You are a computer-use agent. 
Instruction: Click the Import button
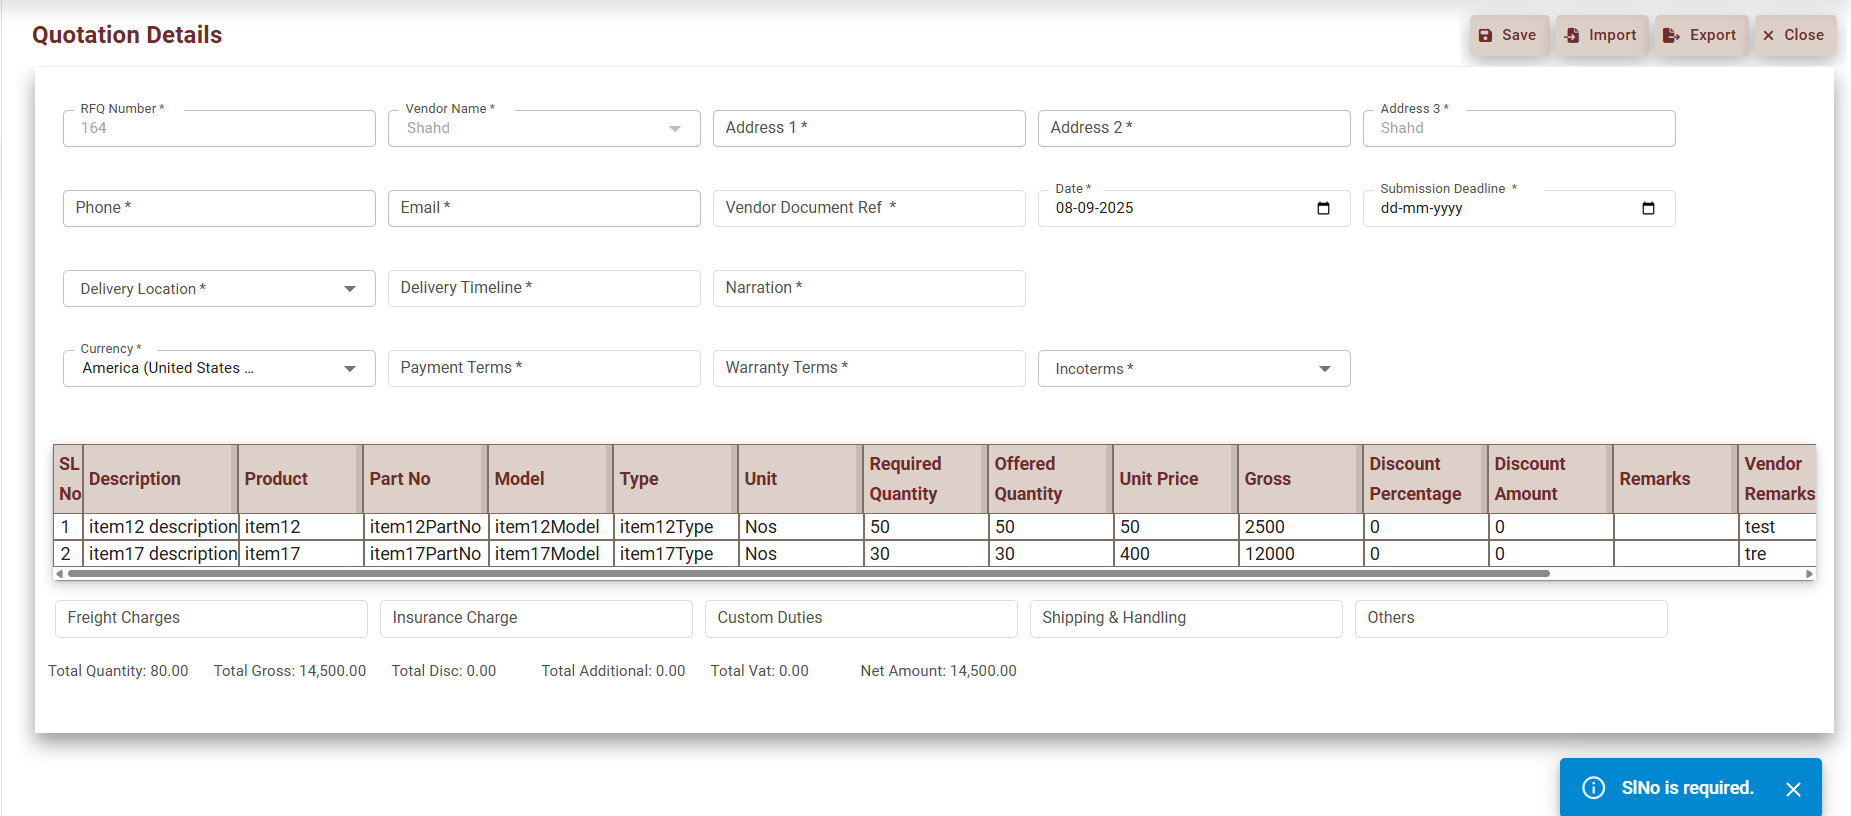pos(1601,35)
